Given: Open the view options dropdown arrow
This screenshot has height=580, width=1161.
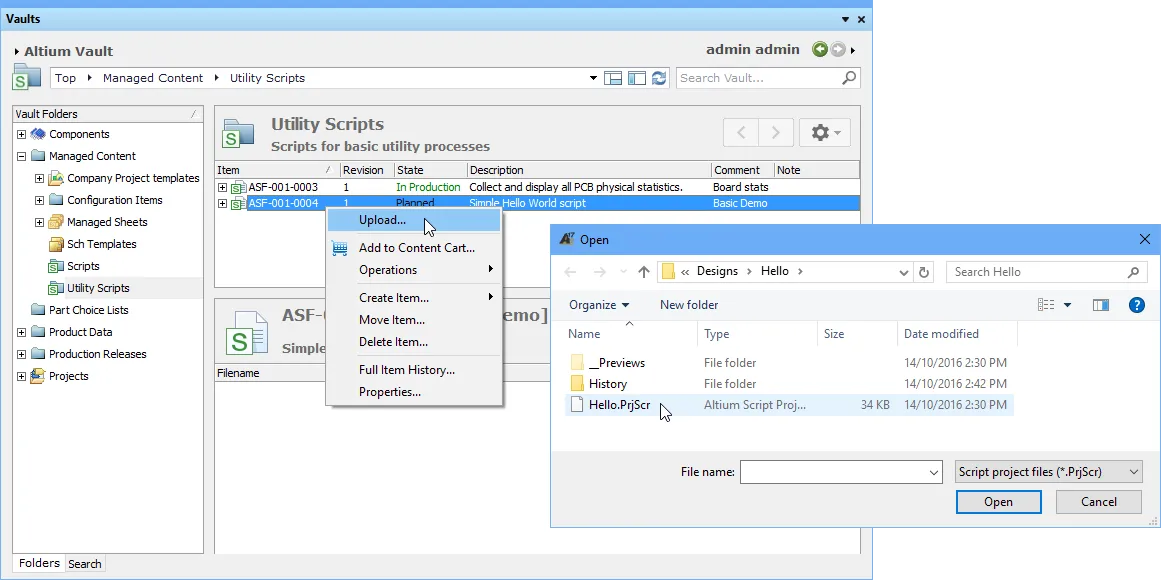Looking at the screenshot, I should point(1067,304).
